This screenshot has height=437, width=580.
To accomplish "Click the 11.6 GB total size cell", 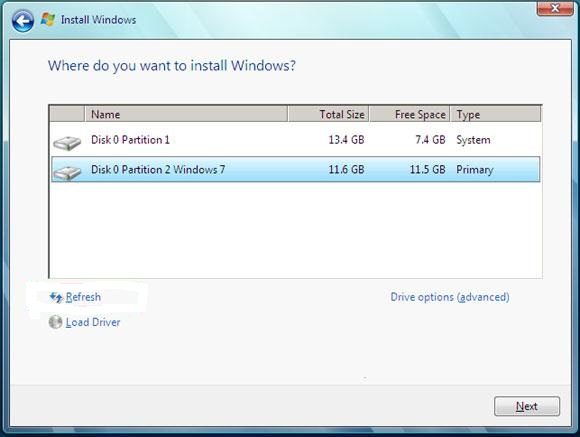I will 346,169.
